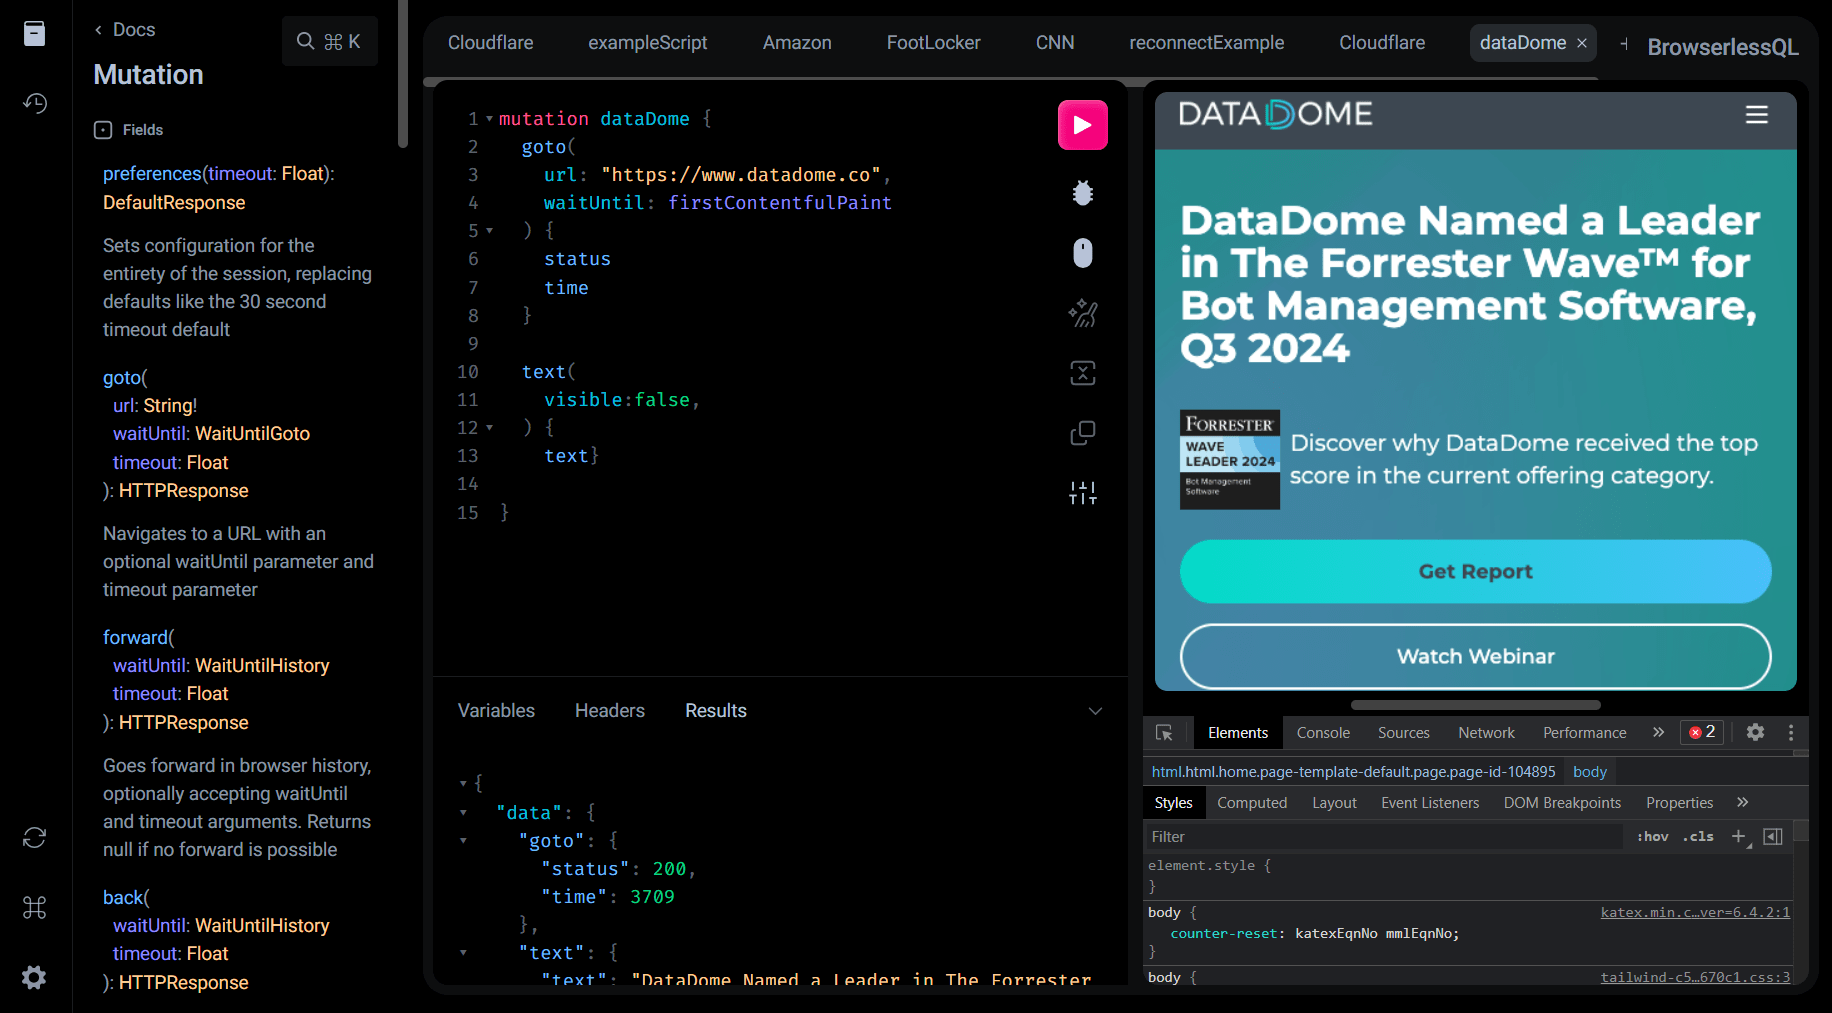
Task: Open the history panel in left sidebar
Action: click(35, 103)
